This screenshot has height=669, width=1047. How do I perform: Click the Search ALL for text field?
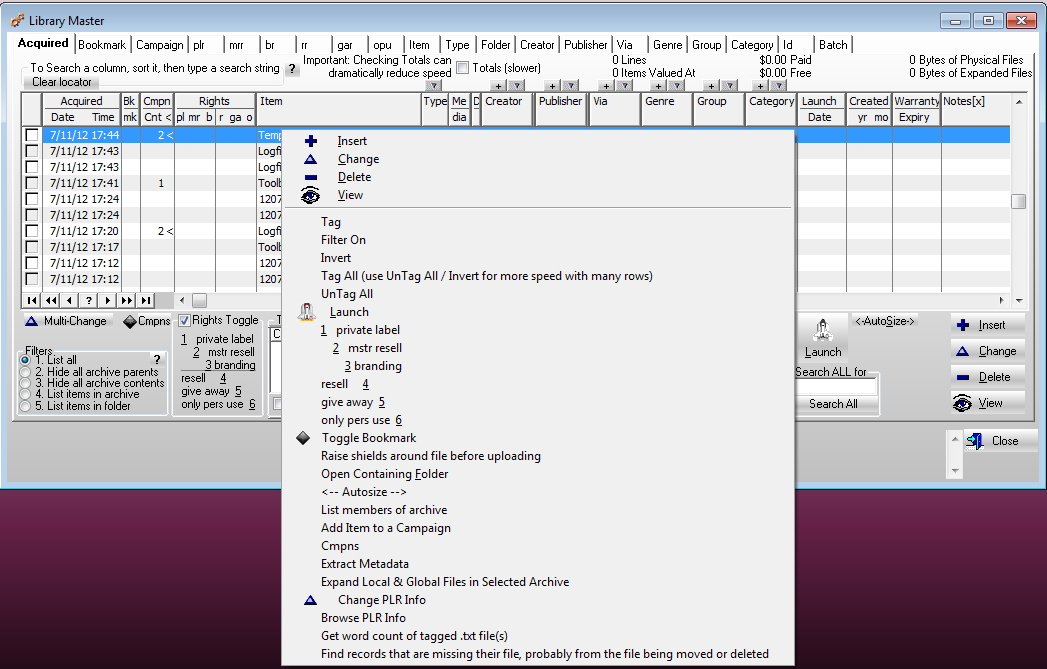point(836,385)
